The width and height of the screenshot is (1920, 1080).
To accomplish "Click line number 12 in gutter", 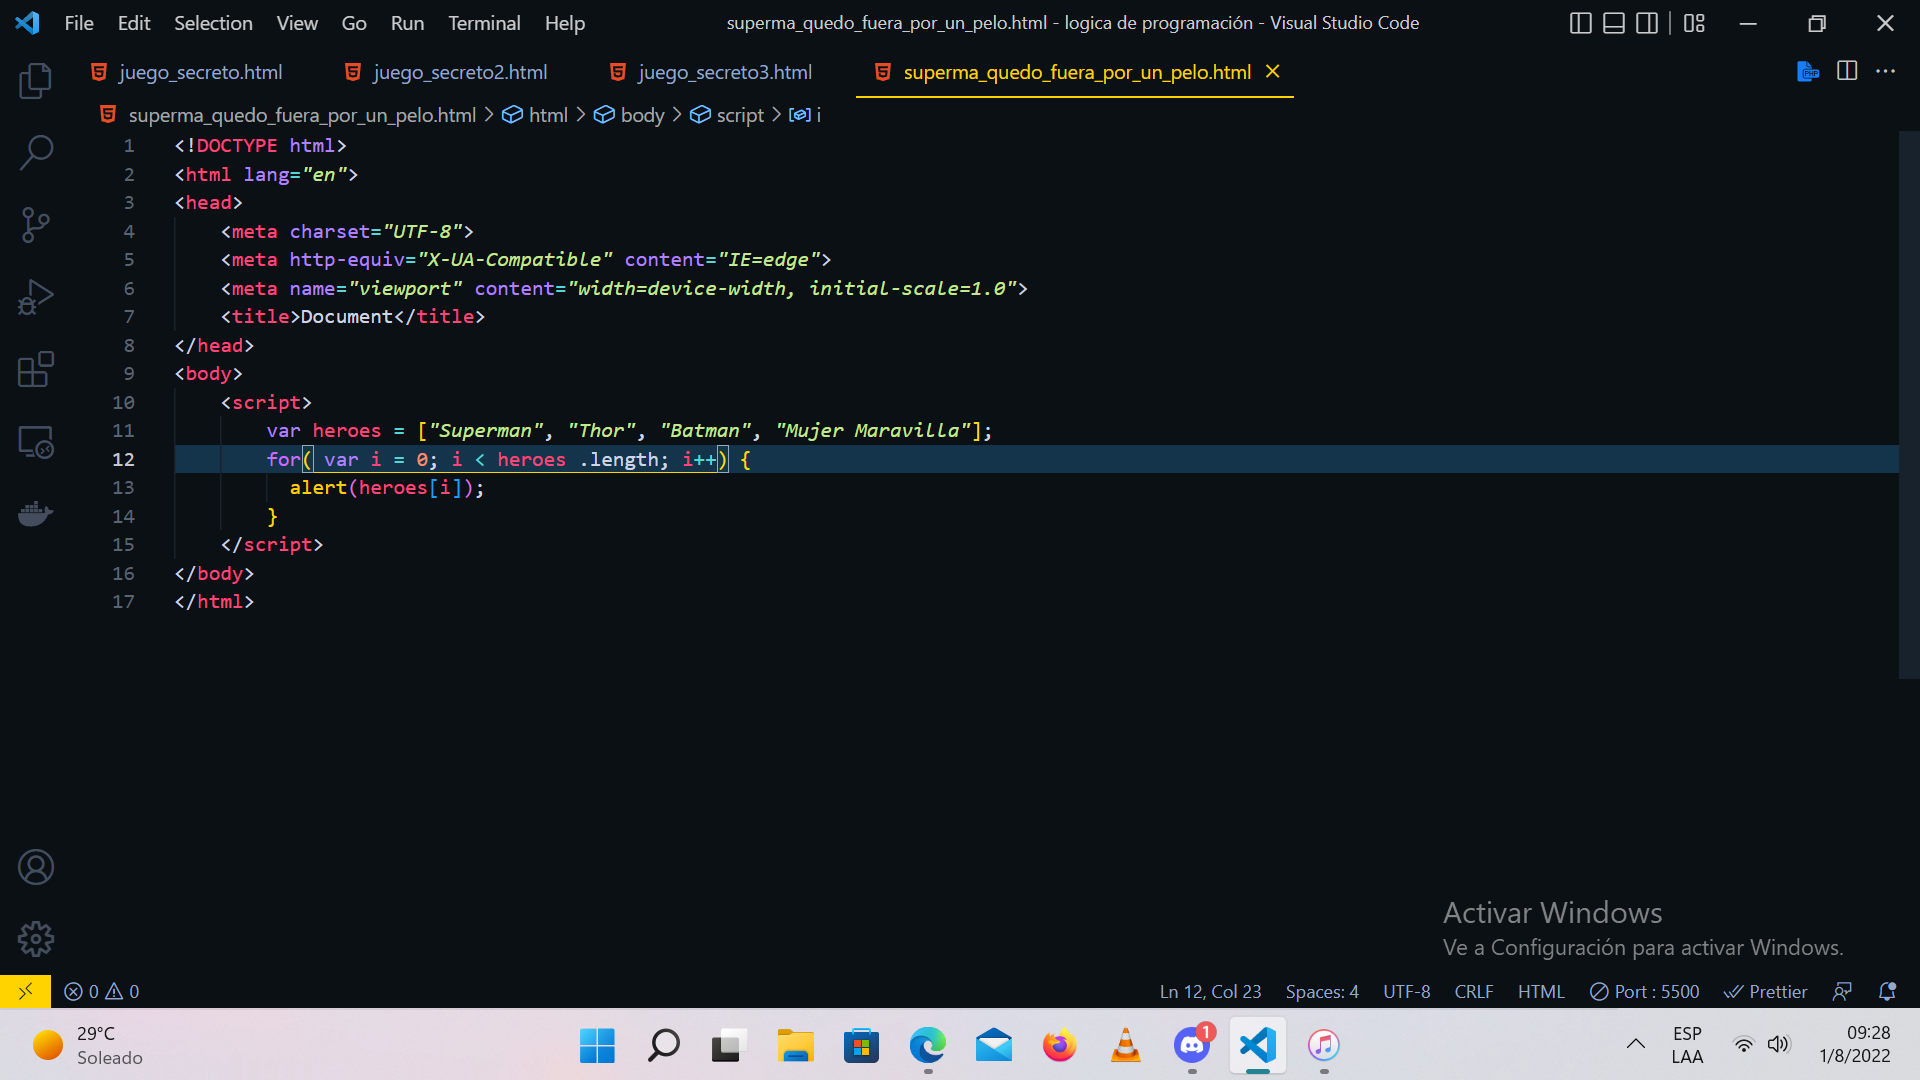I will (x=123, y=459).
